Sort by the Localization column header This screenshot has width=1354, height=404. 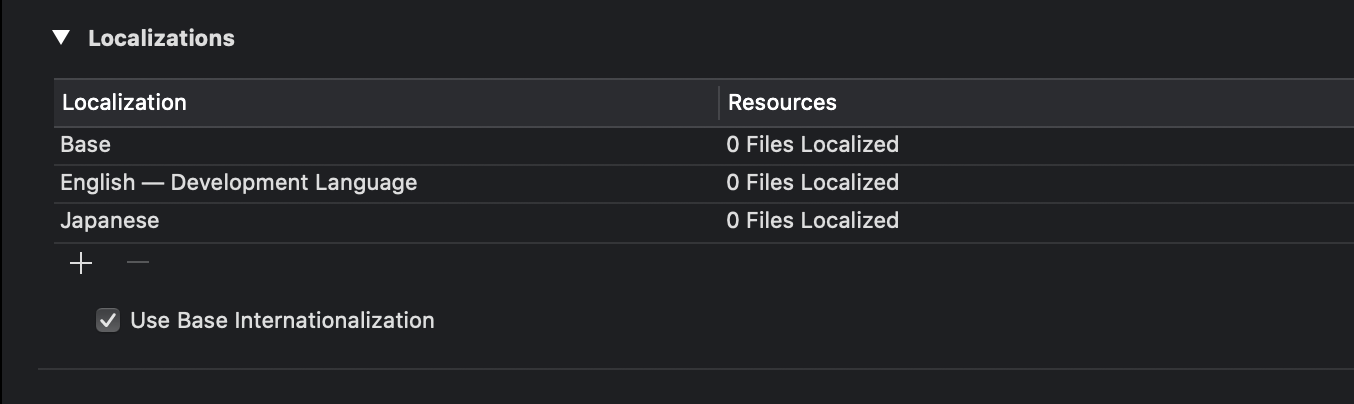124,102
